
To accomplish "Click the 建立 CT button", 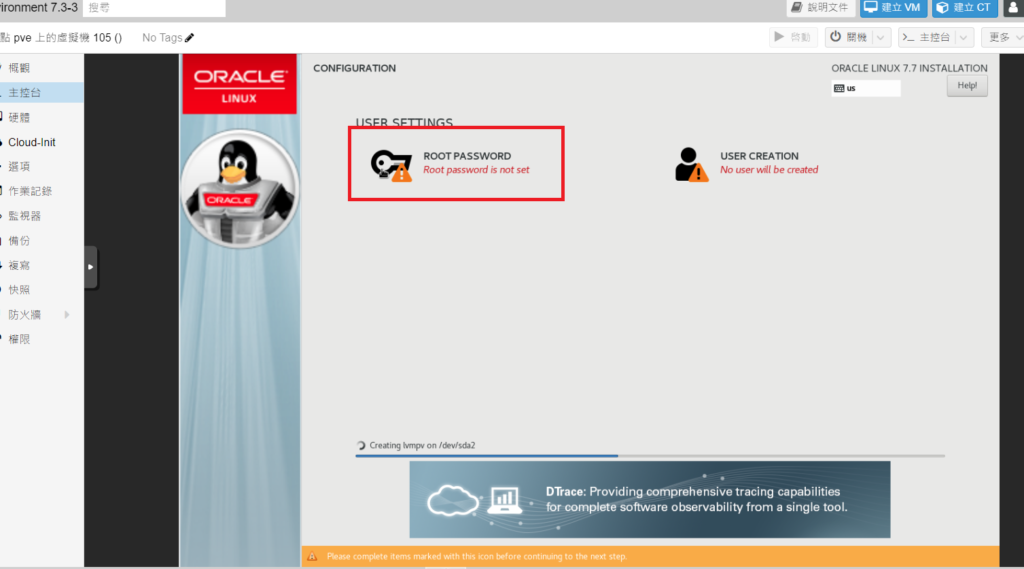I will (x=965, y=8).
